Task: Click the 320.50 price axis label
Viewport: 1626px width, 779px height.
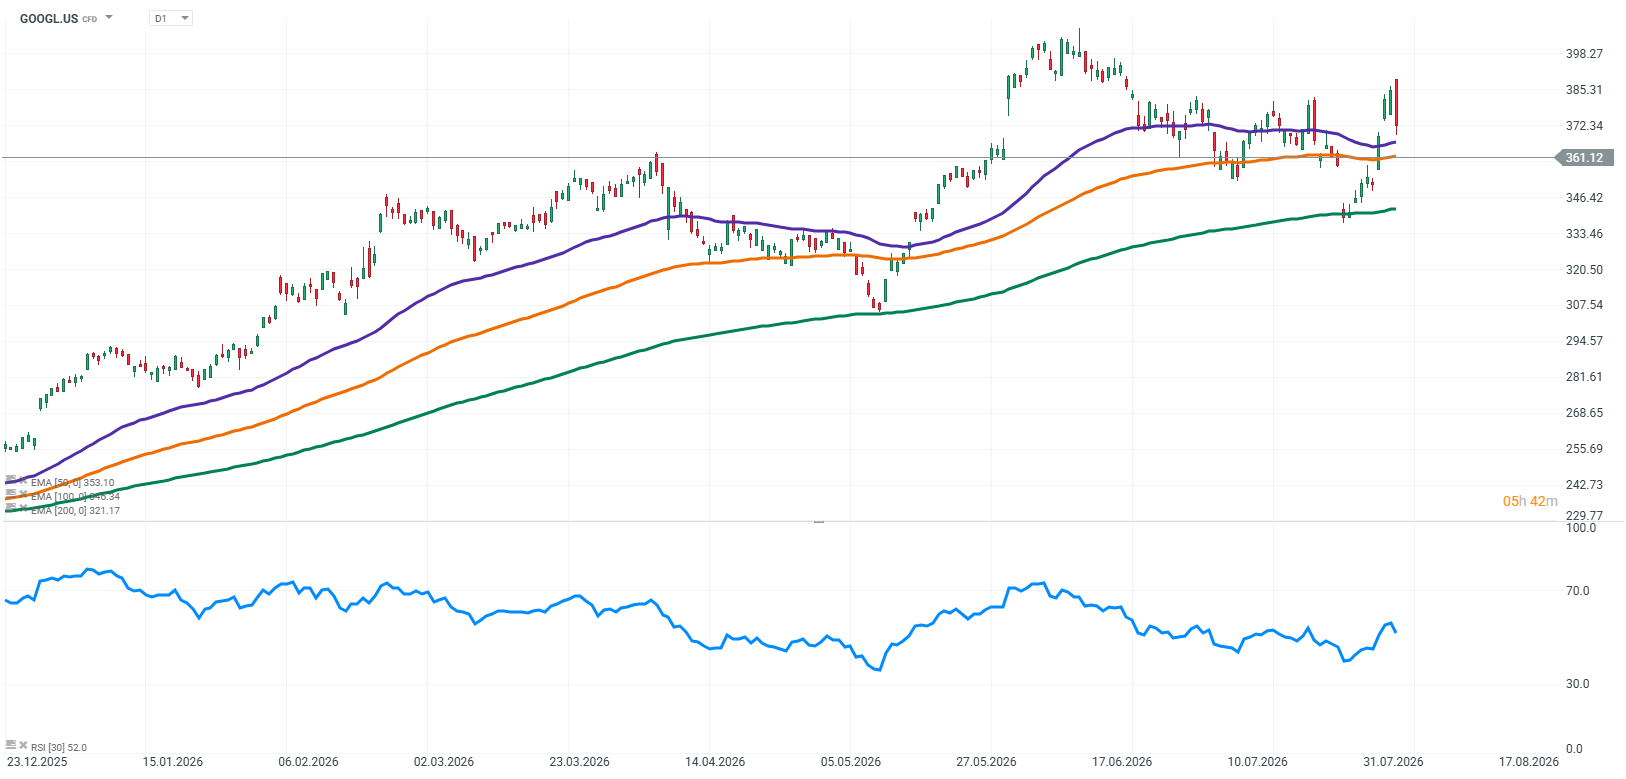Action: pyautogui.click(x=1584, y=270)
